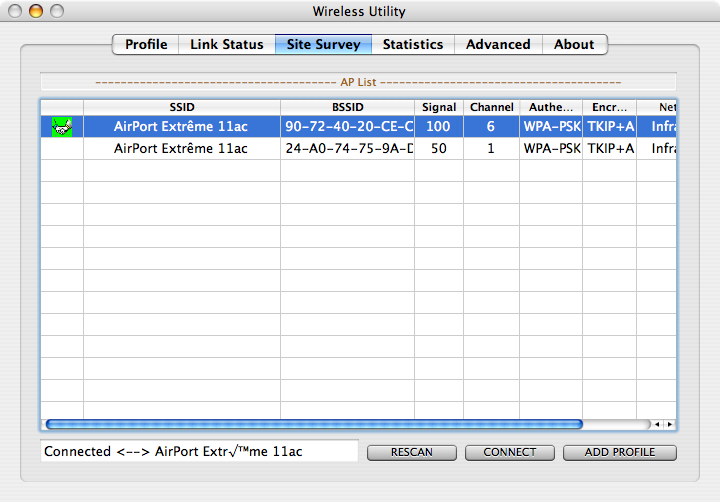Close the Wireless Utility window

pyautogui.click(x=15, y=11)
